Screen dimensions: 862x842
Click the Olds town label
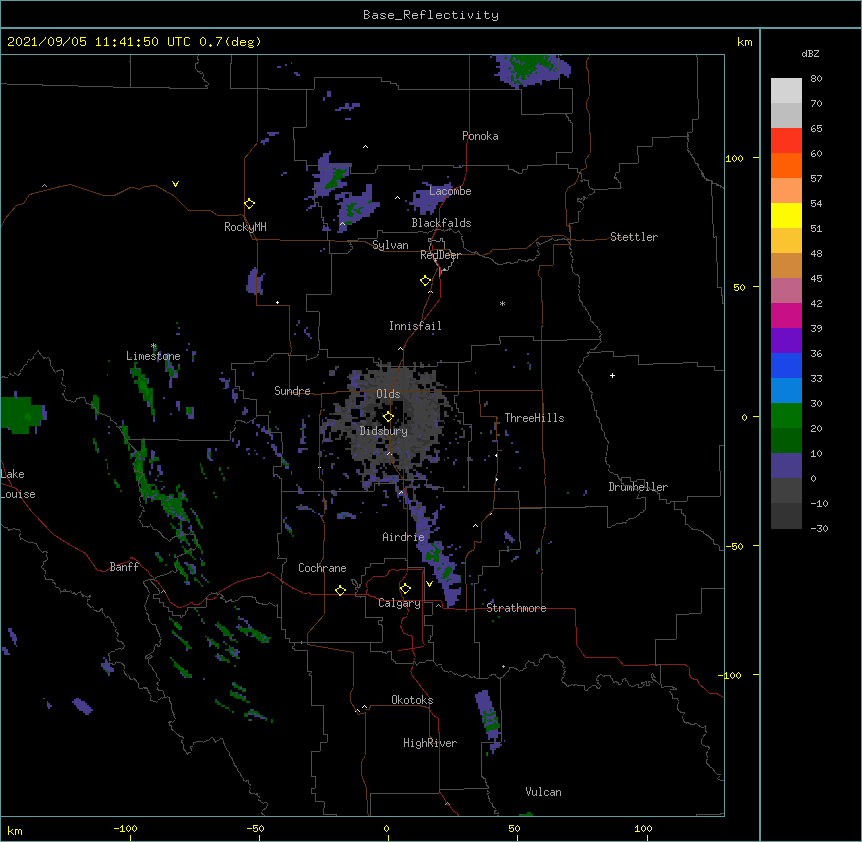click(x=388, y=394)
